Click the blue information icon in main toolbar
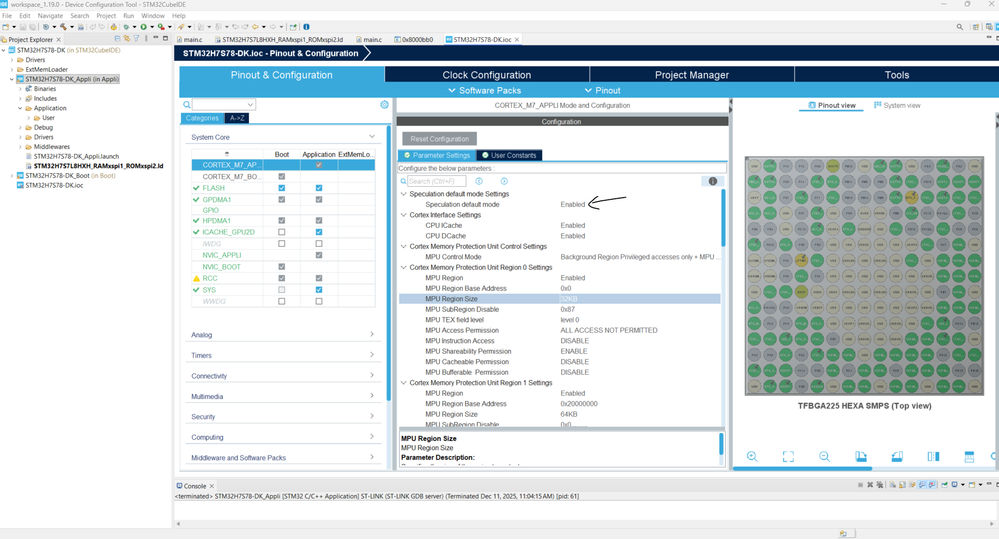Viewport: 999px width, 539px height. click(306, 27)
